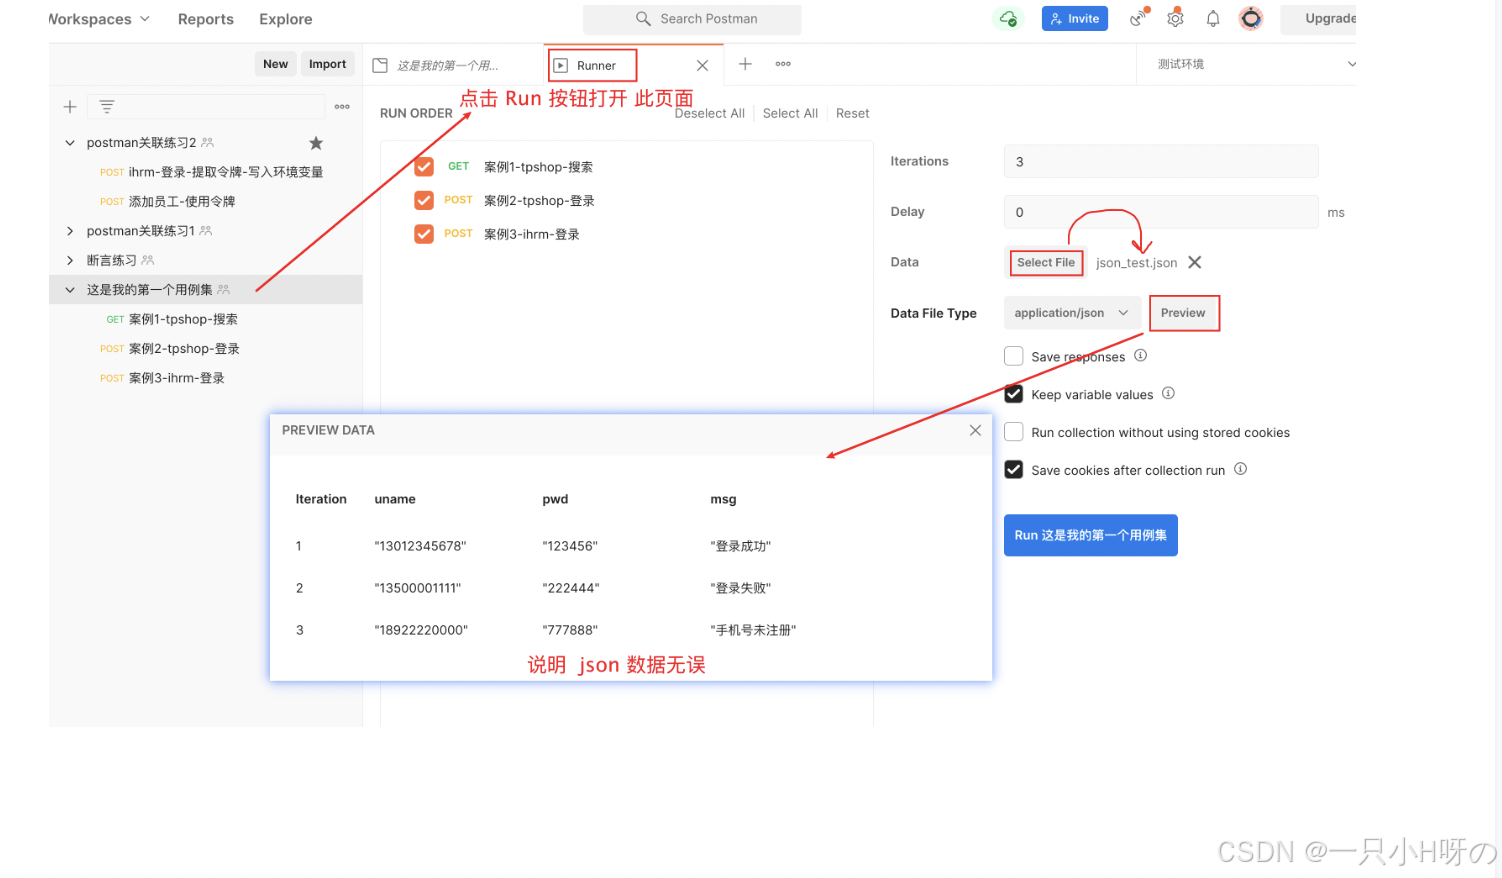Click the Invite button
The height and width of the screenshot is (878, 1502).
point(1075,18)
